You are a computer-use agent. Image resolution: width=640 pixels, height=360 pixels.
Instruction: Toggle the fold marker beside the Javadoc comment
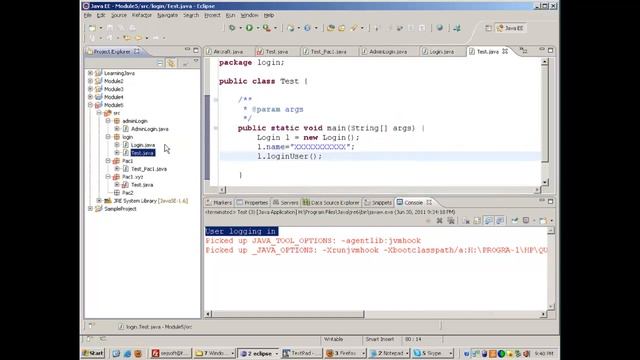point(216,100)
